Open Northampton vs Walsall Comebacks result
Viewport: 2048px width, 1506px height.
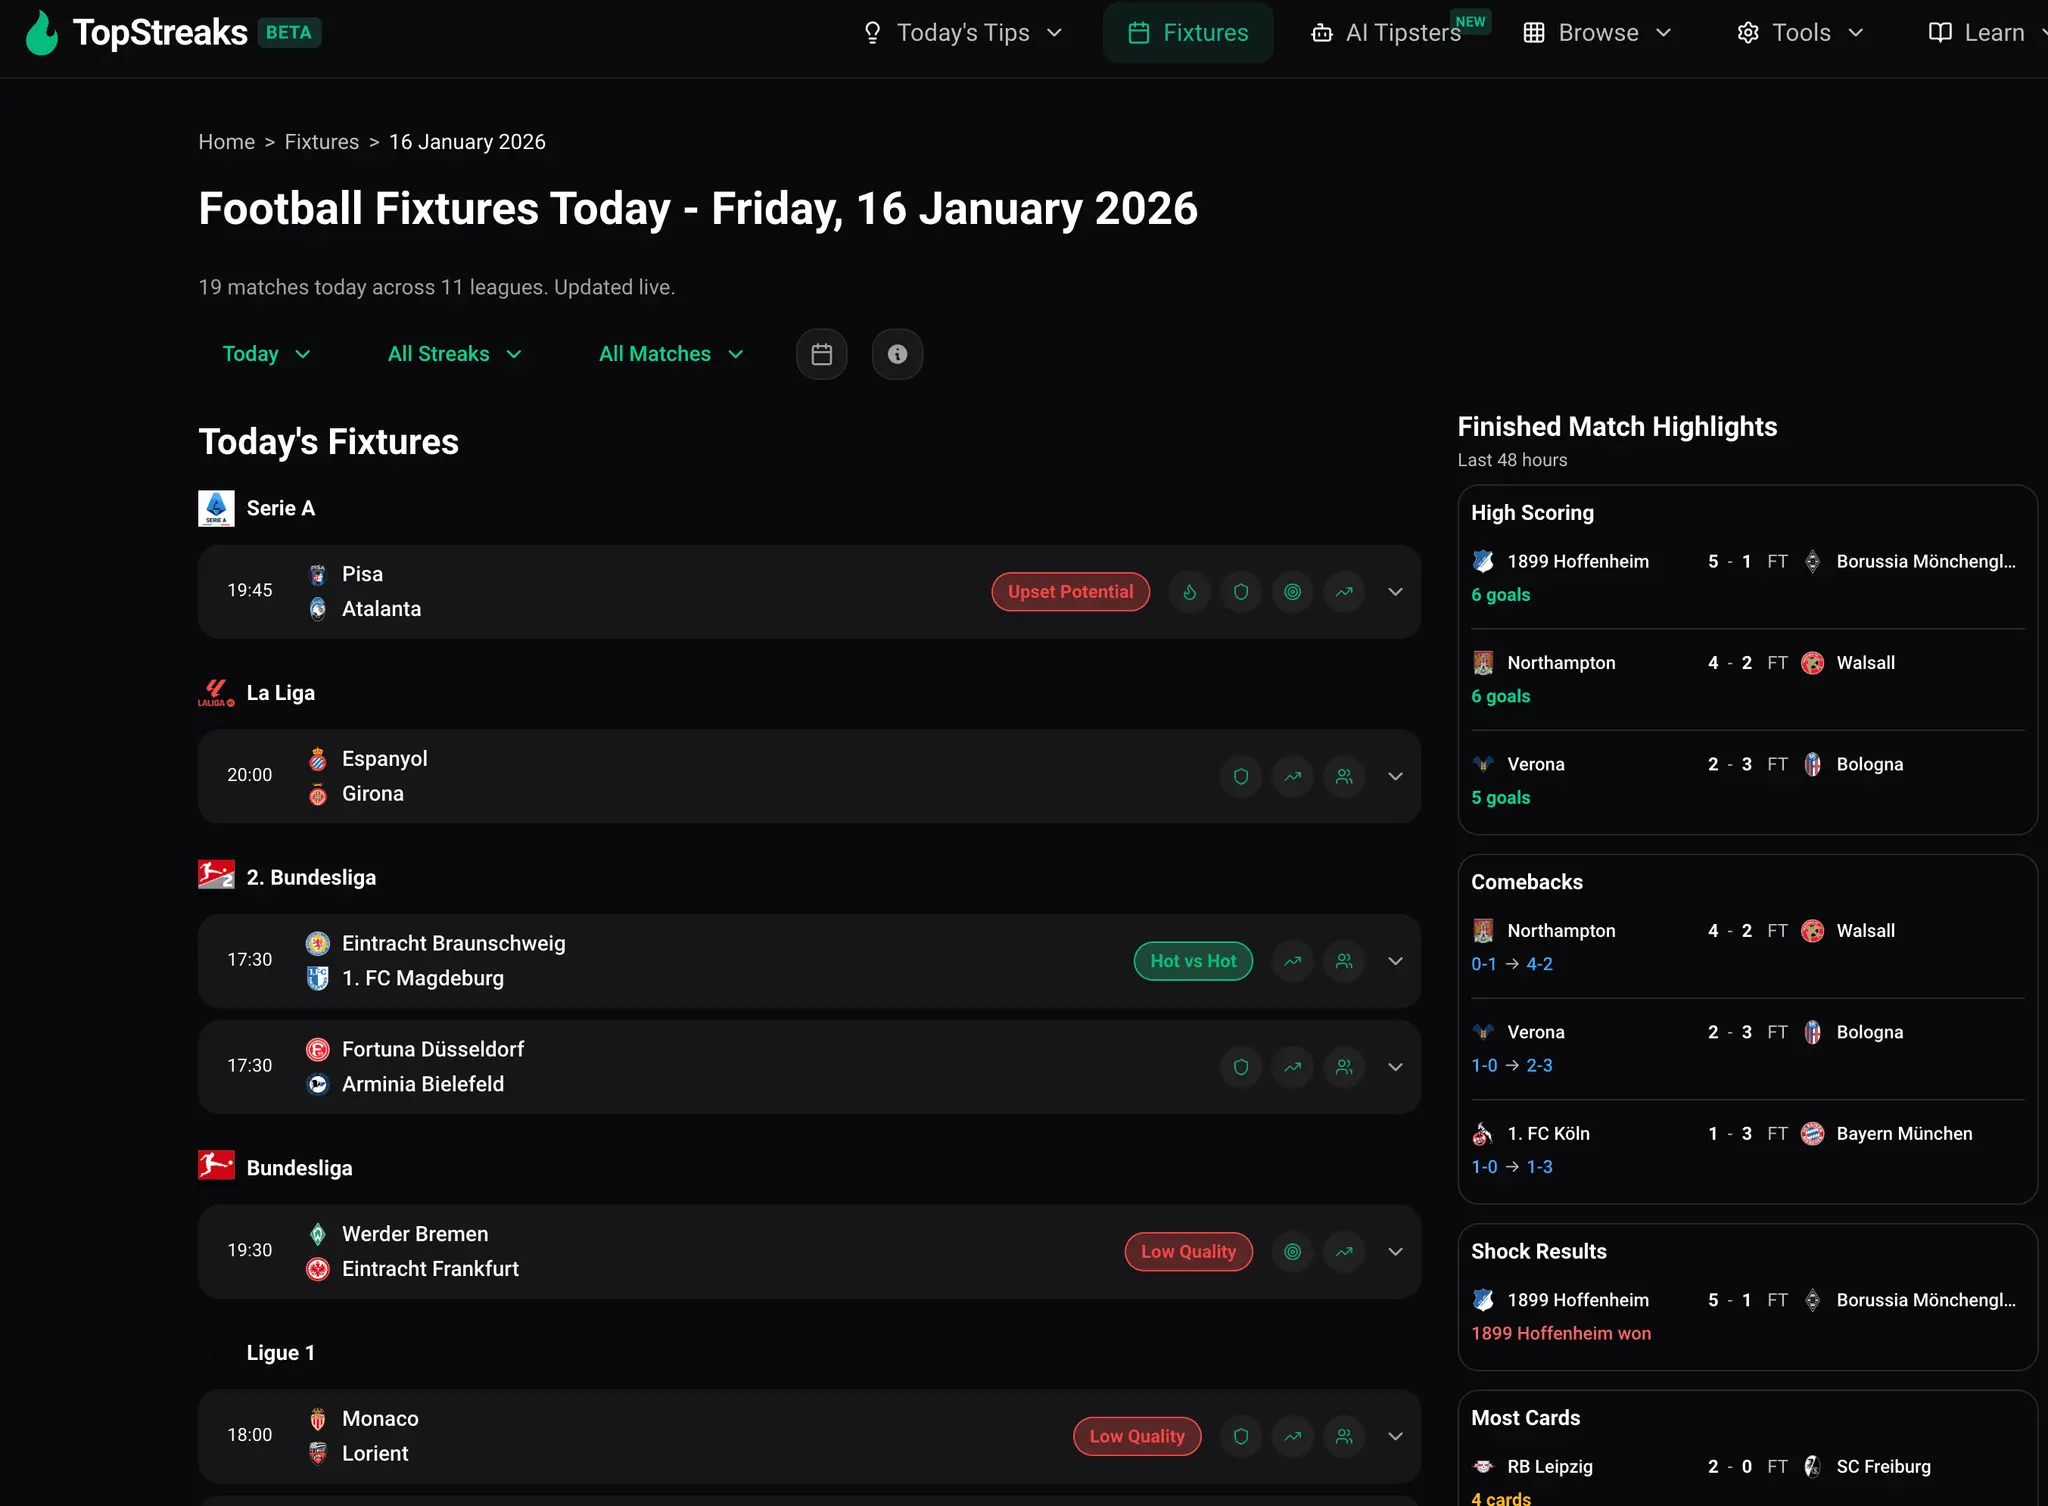click(1747, 947)
